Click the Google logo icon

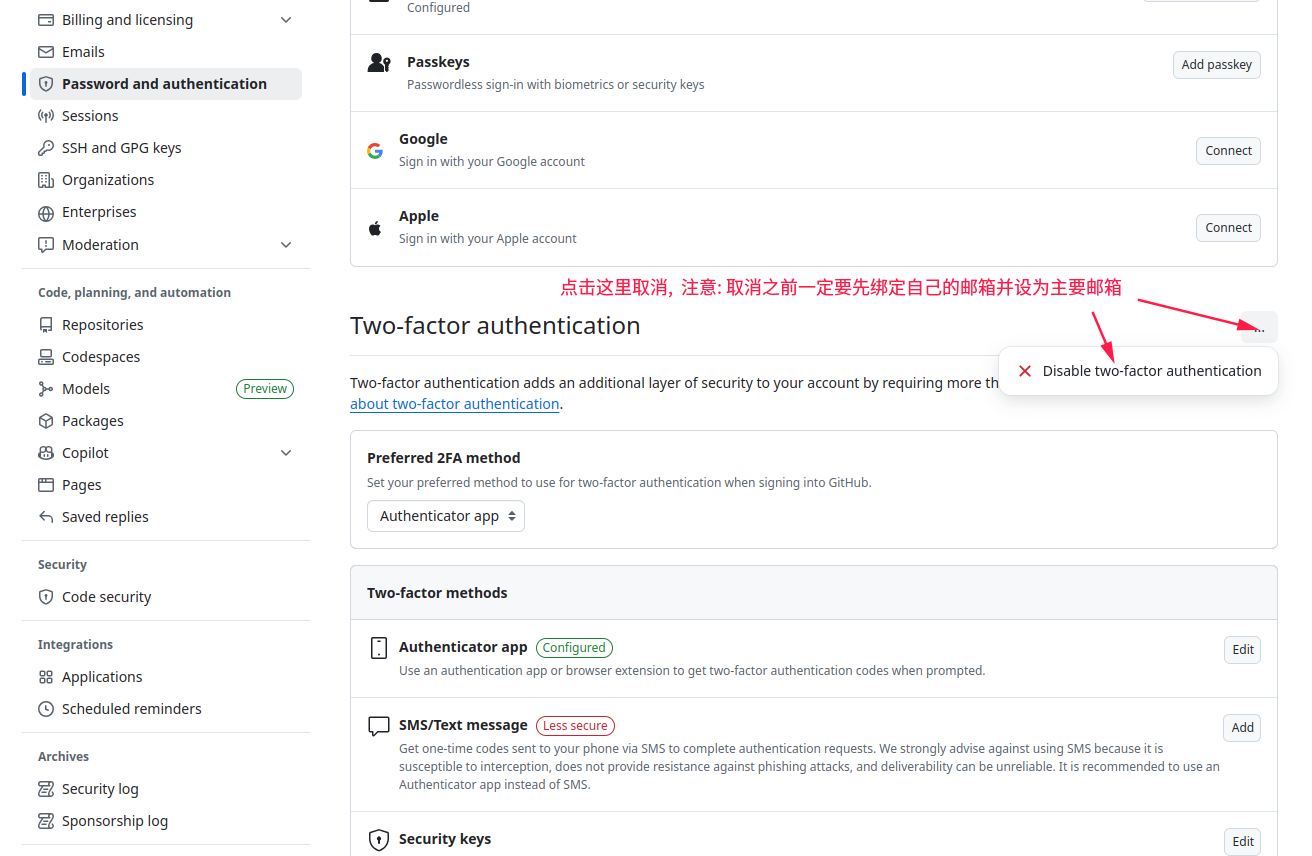(375, 150)
